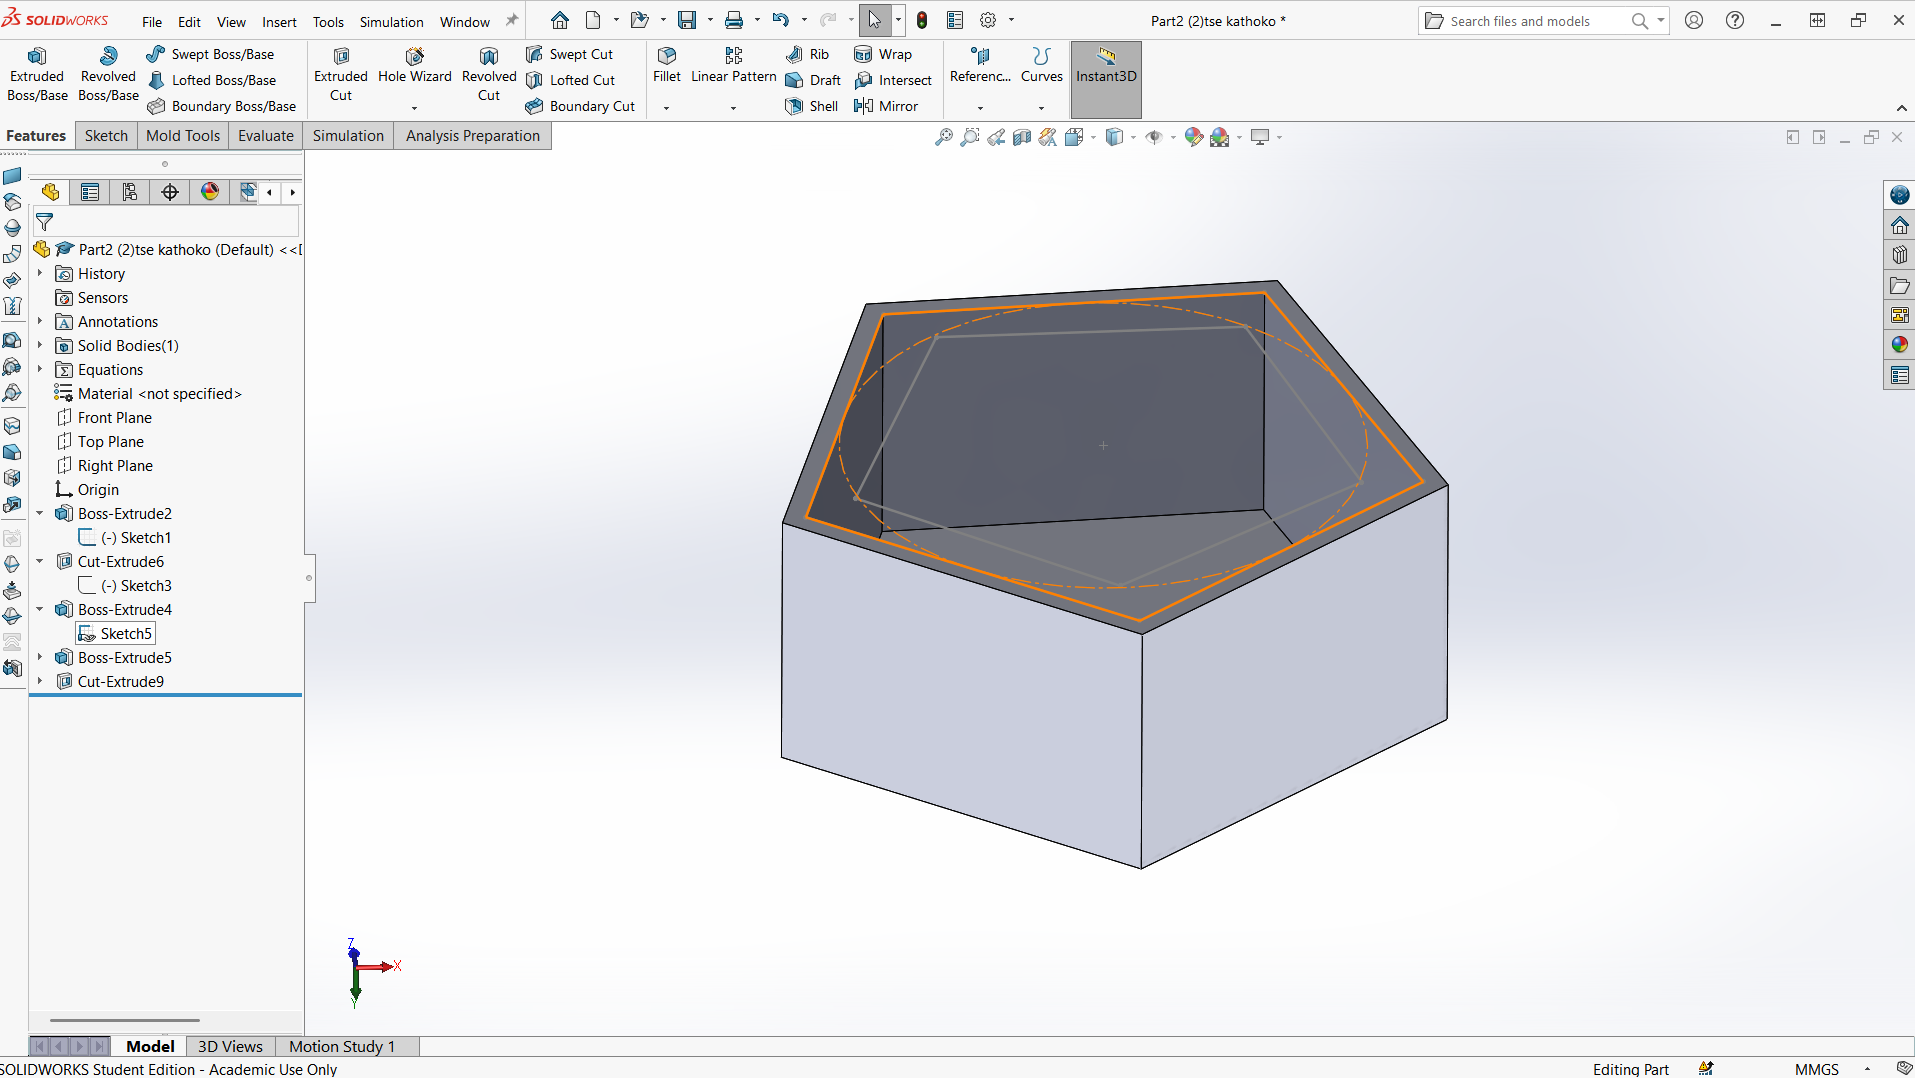
Task: Select the Revolved Boss/Base tool
Action: coord(108,75)
